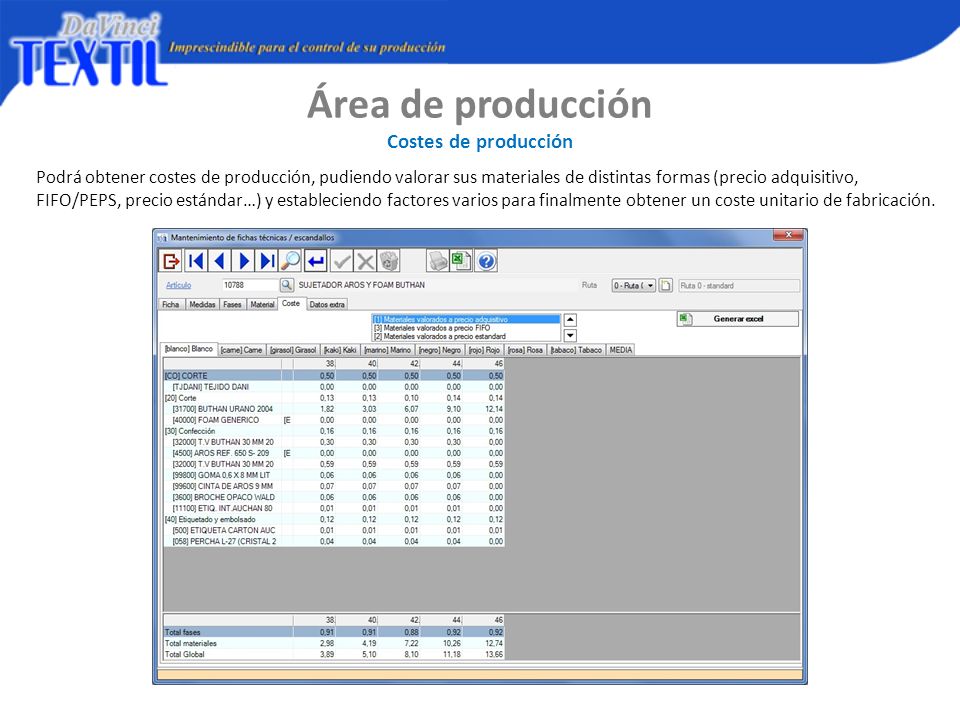Select Materiales valorados a precio adquisitivo
960x720 pixels.
[x=465, y=320]
